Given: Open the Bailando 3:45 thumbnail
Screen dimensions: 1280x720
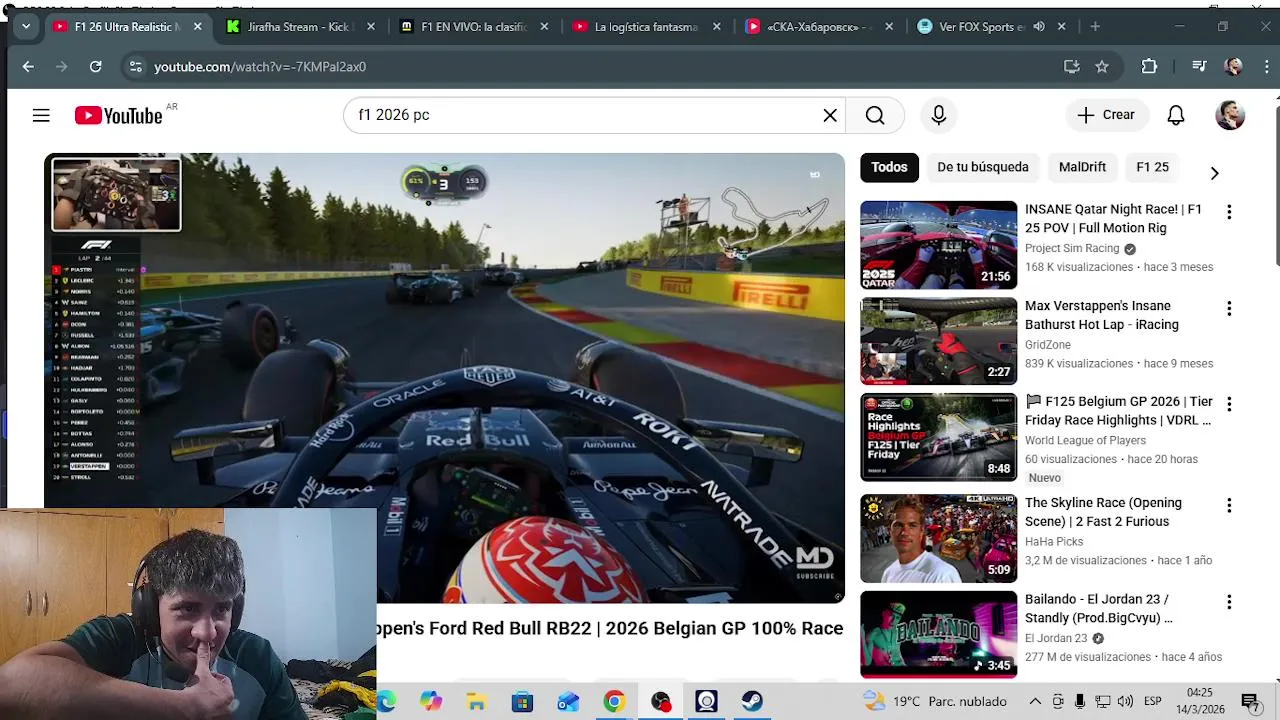Looking at the screenshot, I should (x=938, y=634).
